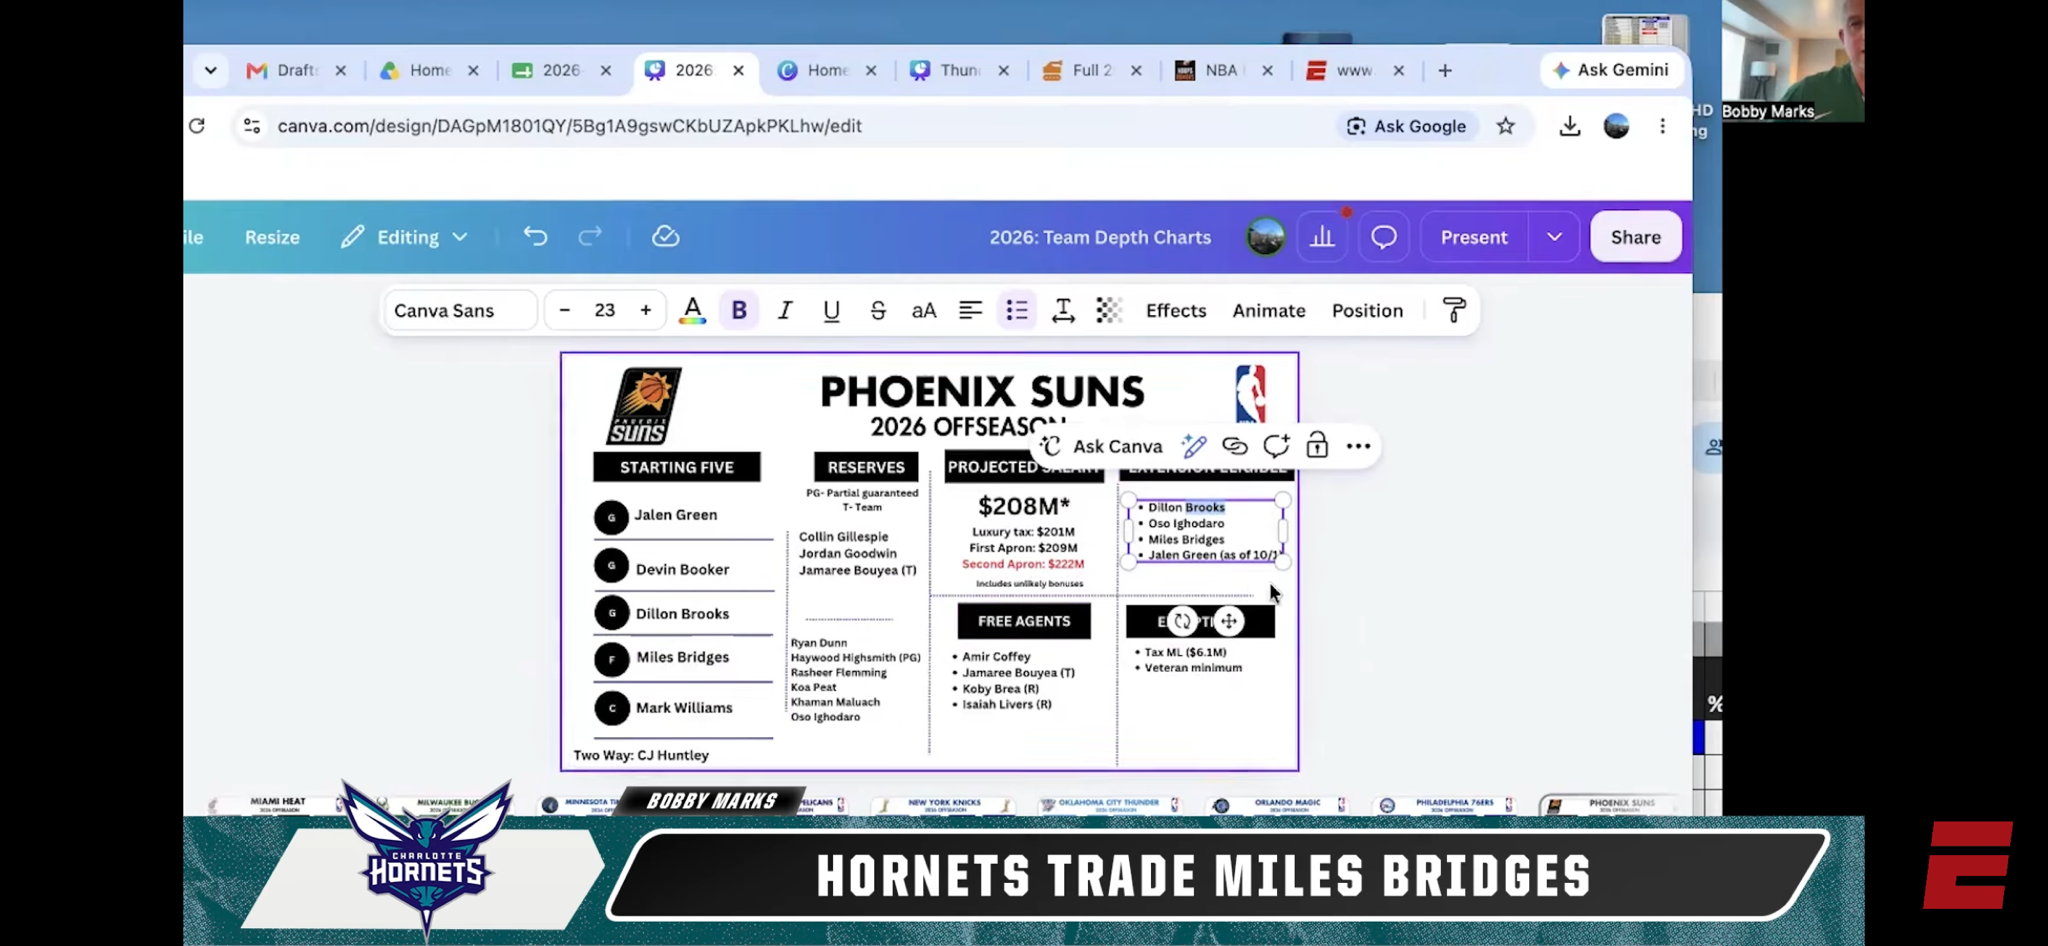
Task: Open the analytics bar chart icon
Action: [1323, 237]
